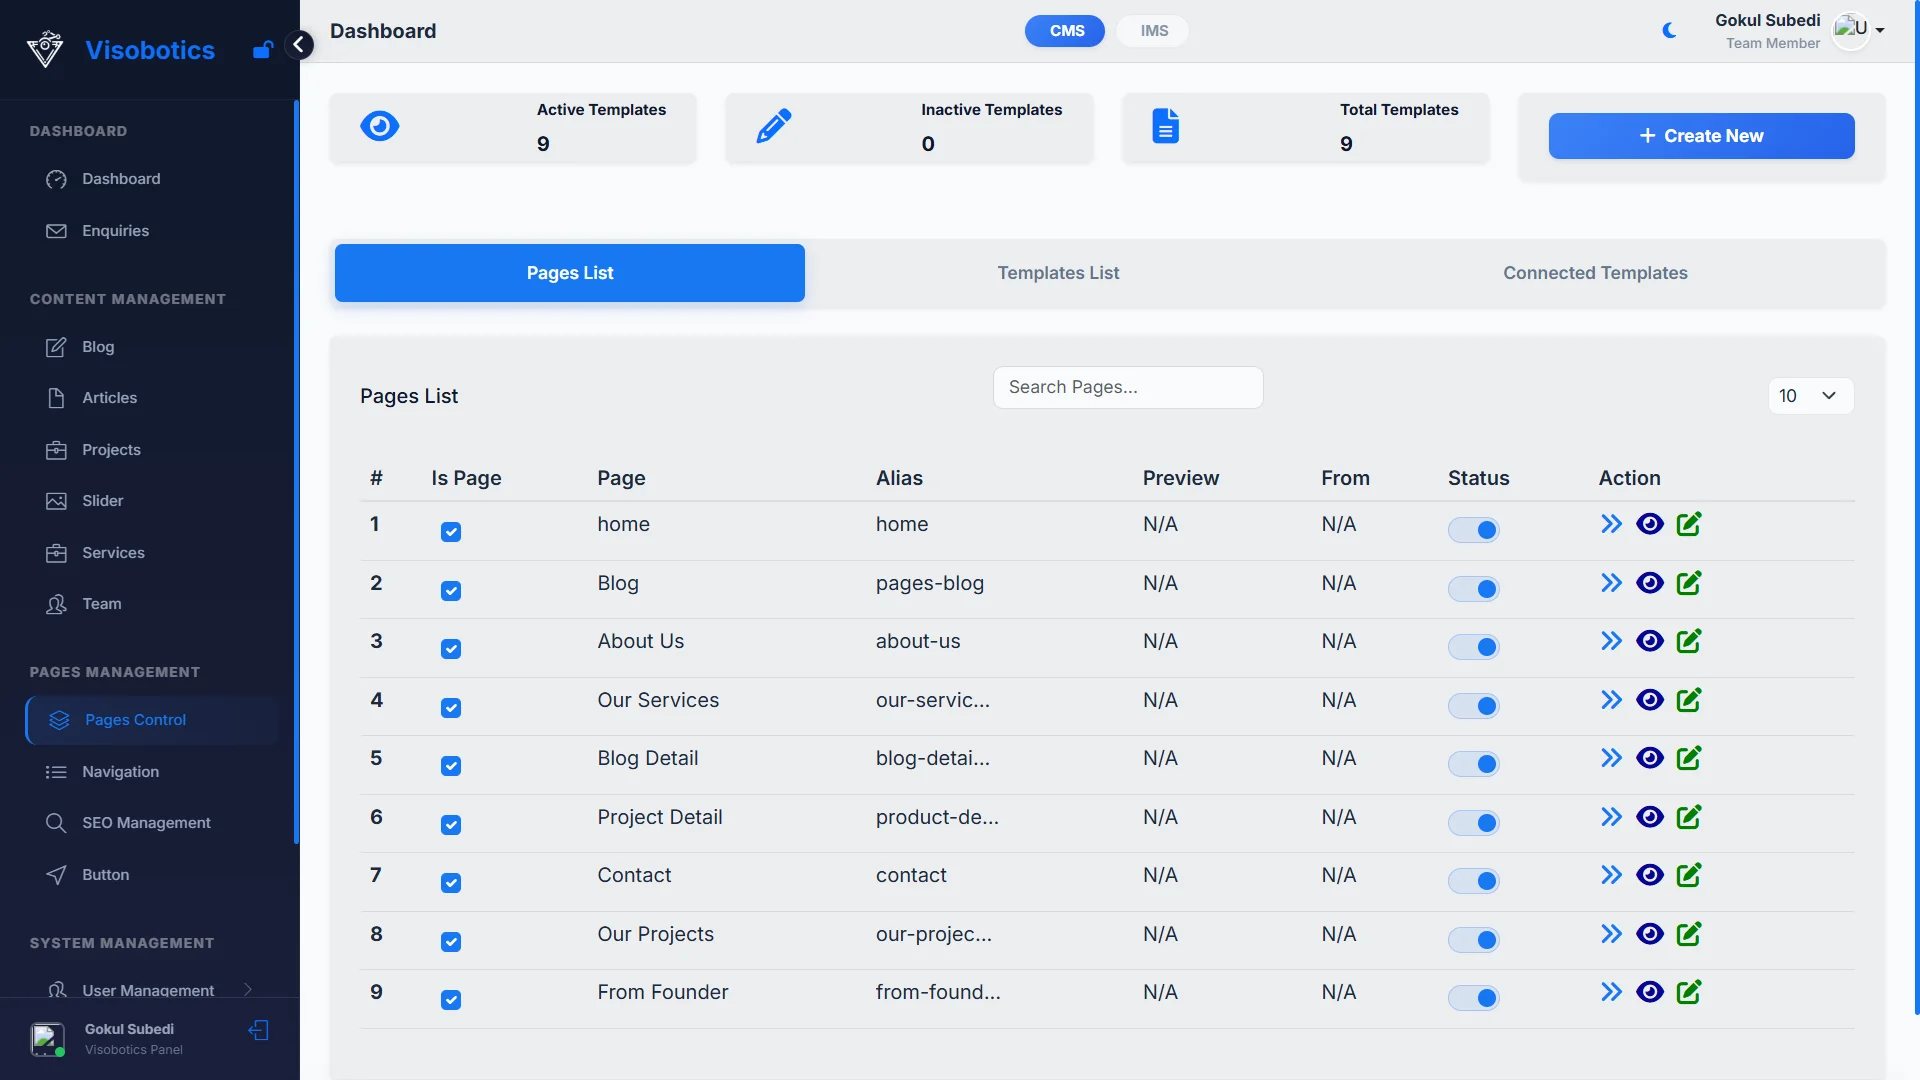
Task: Open user profile dropdown arrow
Action: point(1880,31)
